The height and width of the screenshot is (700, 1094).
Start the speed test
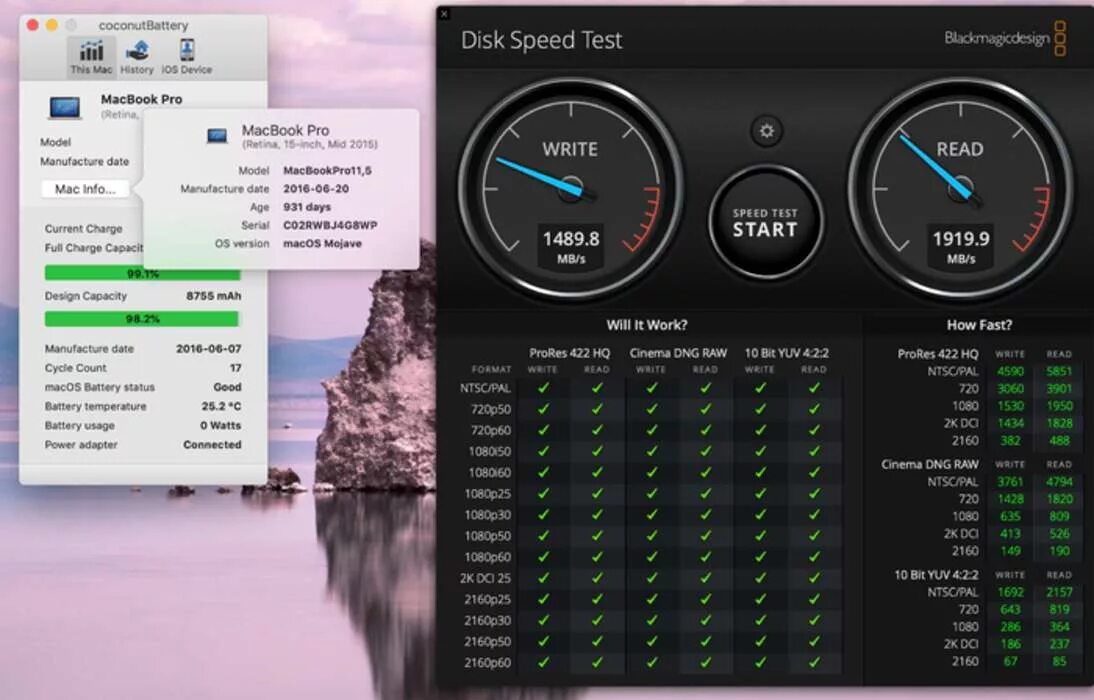(x=765, y=223)
